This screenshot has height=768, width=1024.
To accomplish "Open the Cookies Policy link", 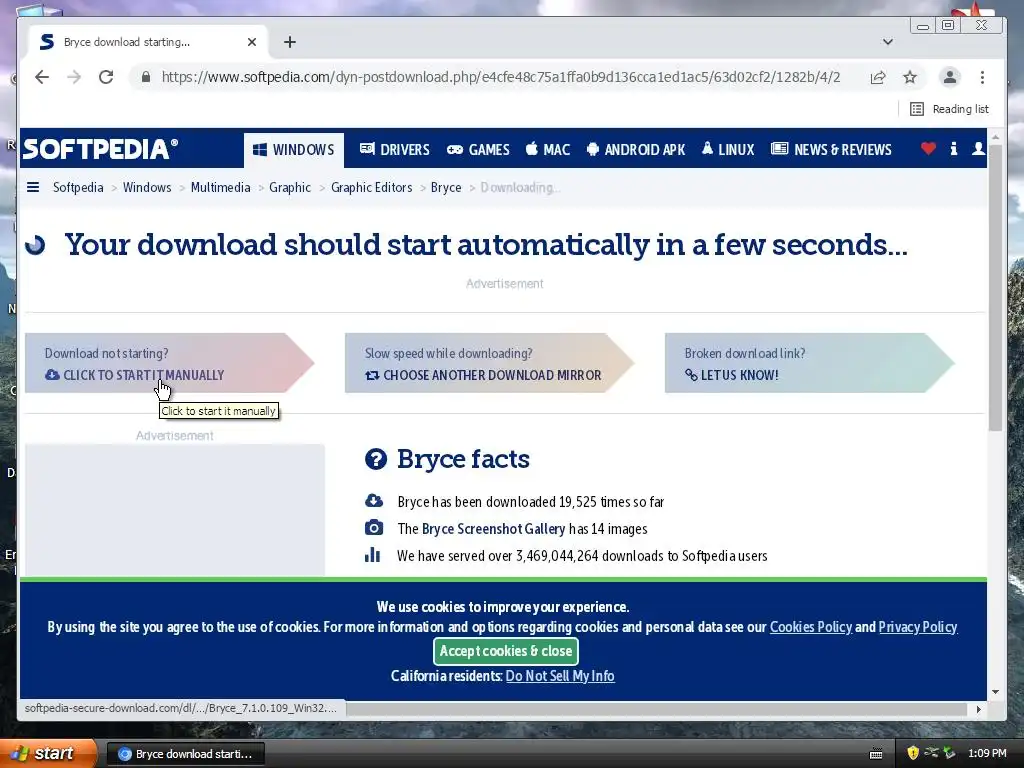I will pyautogui.click(x=811, y=627).
